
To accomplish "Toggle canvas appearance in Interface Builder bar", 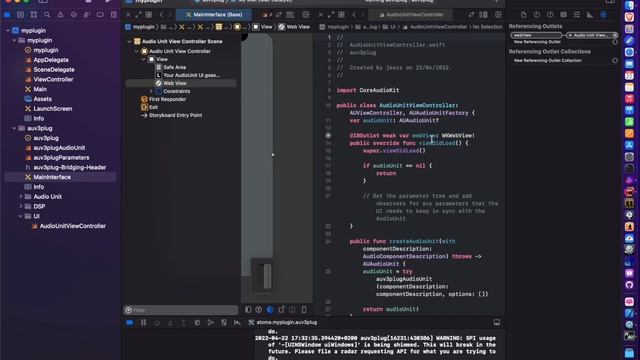I will (x=270, y=310).
